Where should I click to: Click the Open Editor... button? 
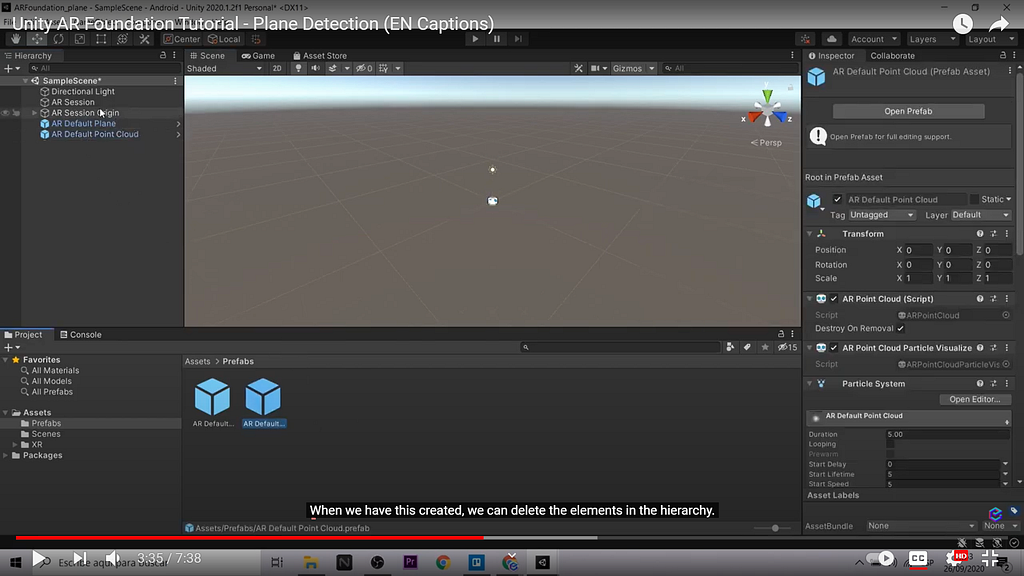tap(974, 399)
